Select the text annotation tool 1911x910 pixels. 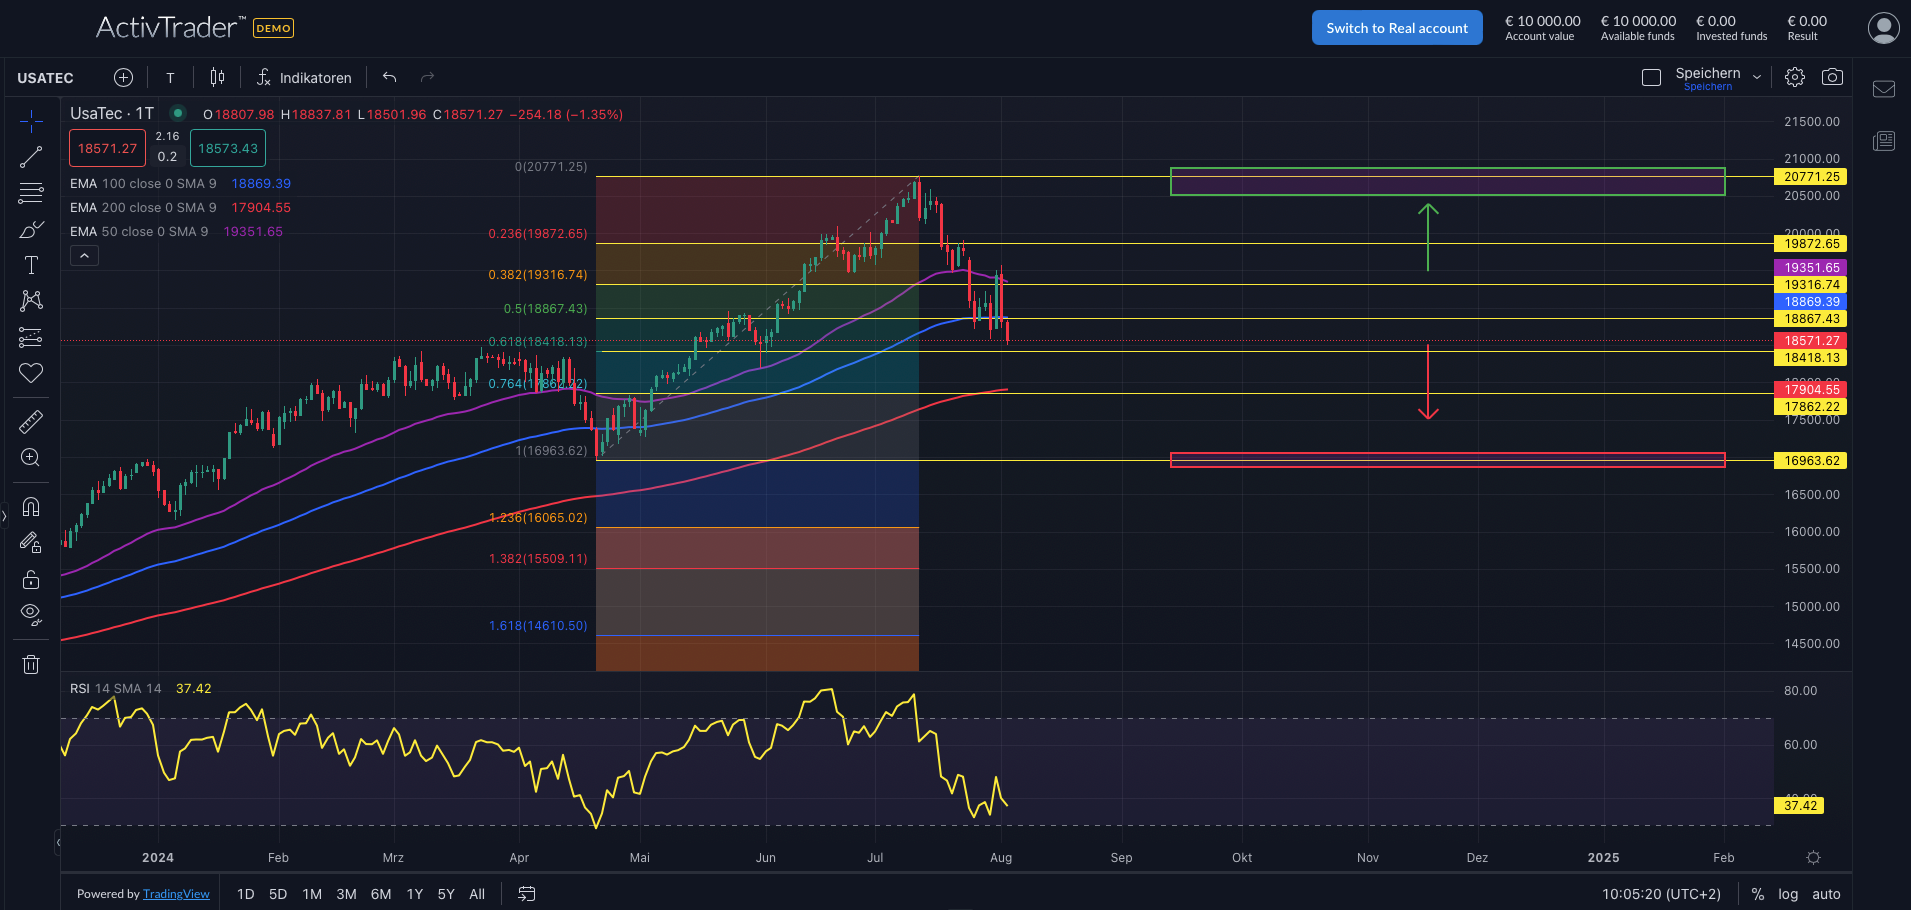coord(31,265)
